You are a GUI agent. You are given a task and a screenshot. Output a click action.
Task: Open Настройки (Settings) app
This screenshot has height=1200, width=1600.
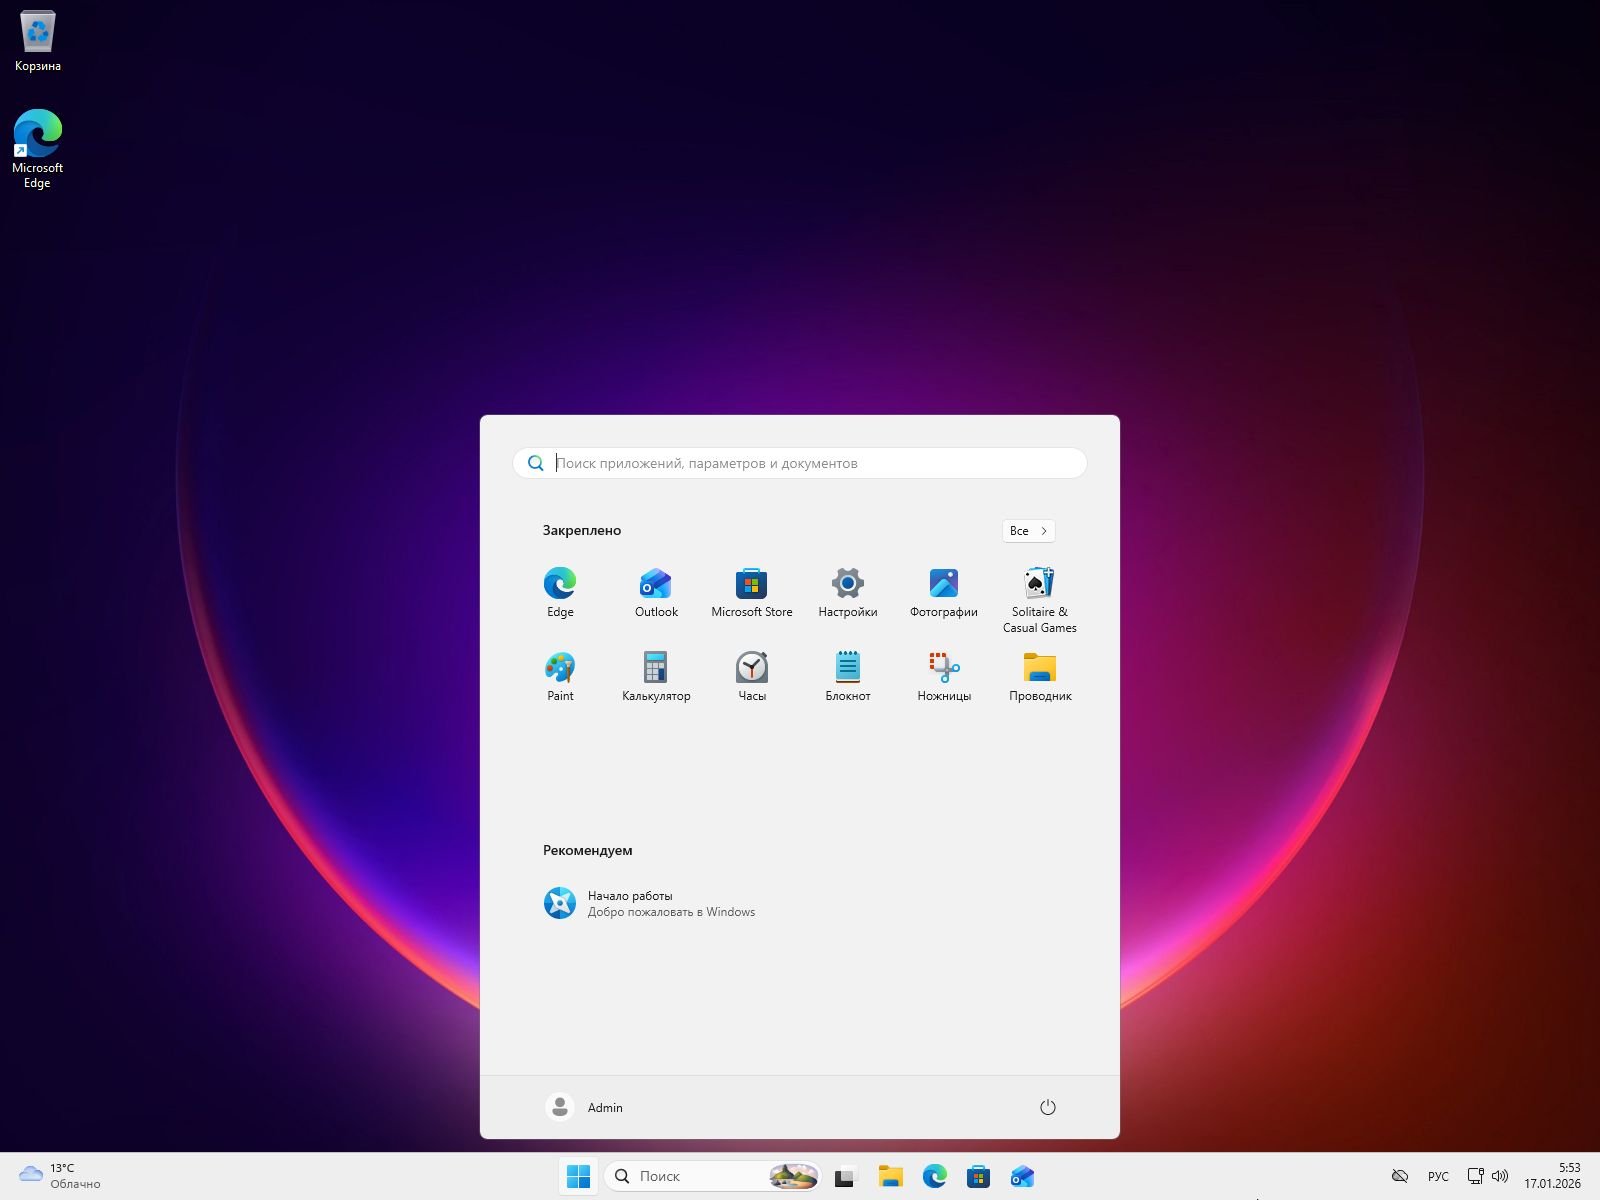pyautogui.click(x=847, y=592)
